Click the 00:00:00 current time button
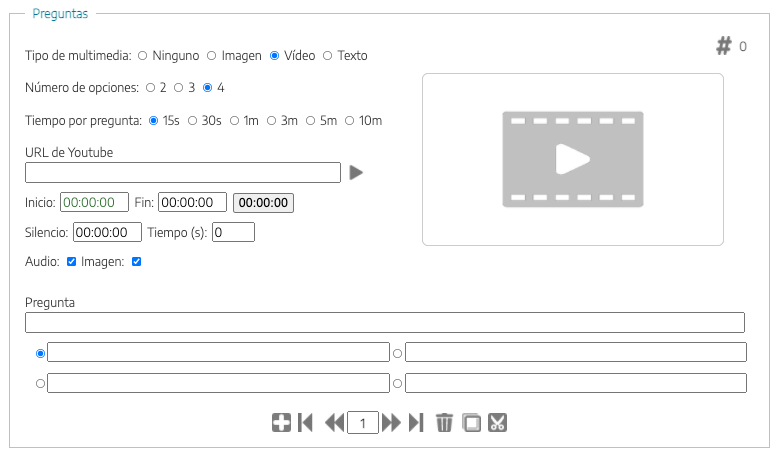This screenshot has height=458, width=783. [x=263, y=203]
